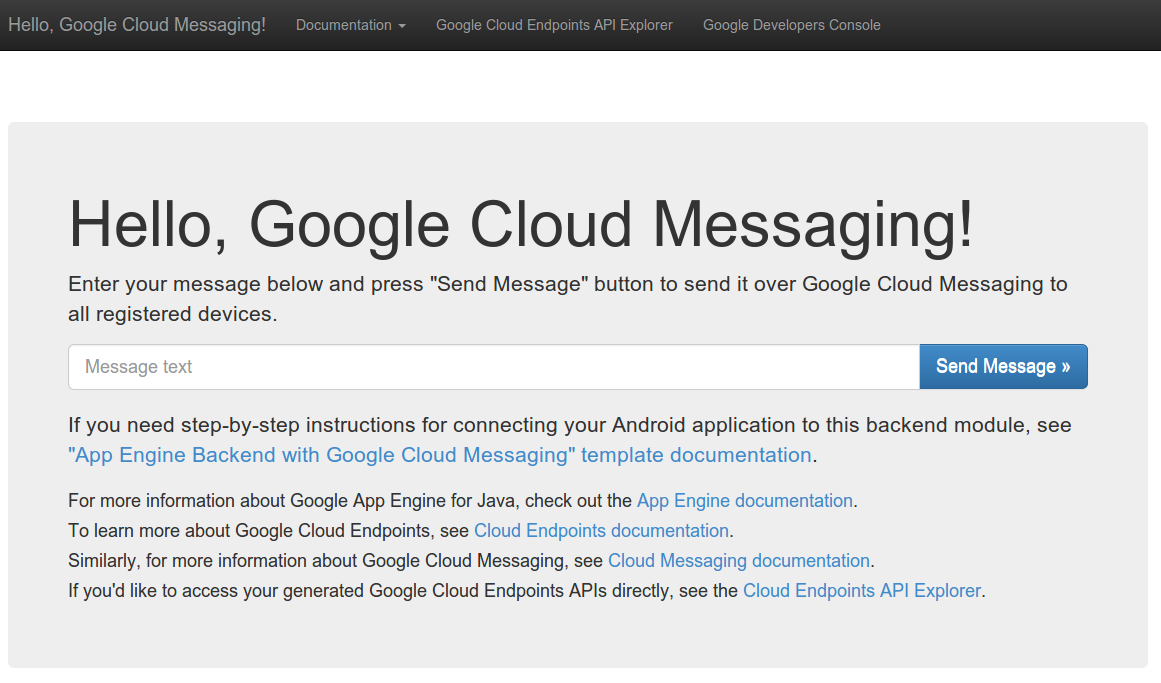Focus the Message text input field
Viewport: 1161px width, 683px height.
tap(494, 367)
